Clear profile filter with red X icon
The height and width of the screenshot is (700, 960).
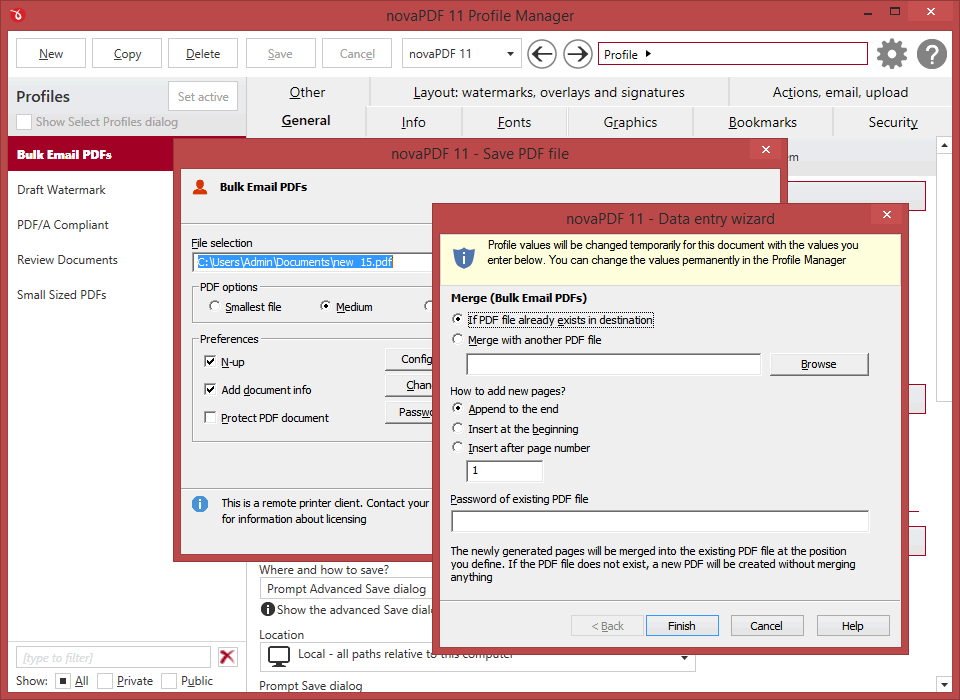click(x=227, y=657)
